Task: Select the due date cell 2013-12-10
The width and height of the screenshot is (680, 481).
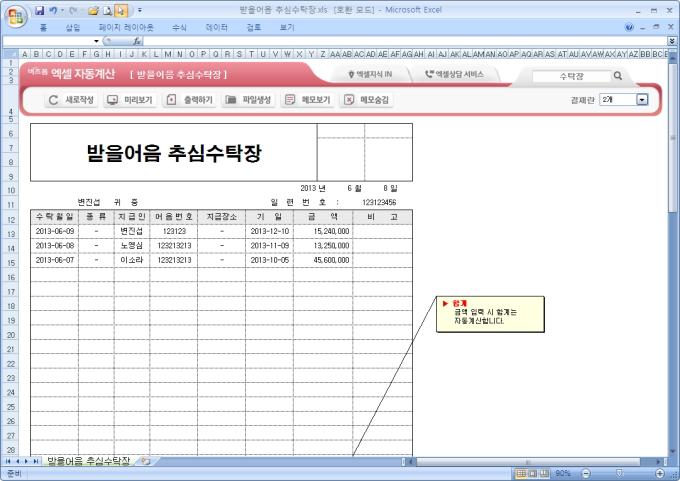Action: coord(269,231)
